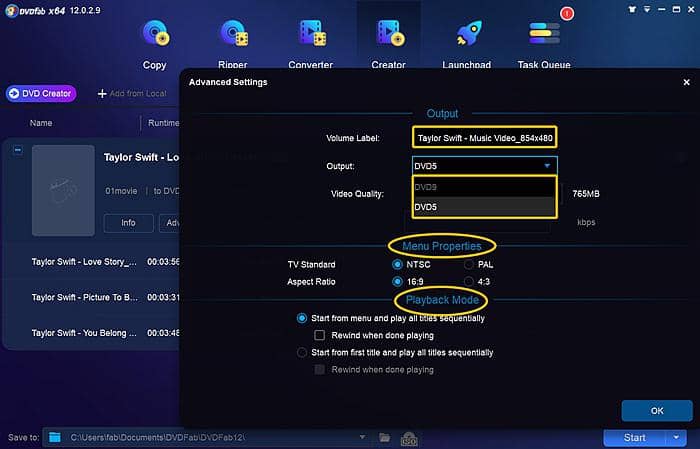Click Add from Local
Screen dimensions: 700x449
[132, 93]
